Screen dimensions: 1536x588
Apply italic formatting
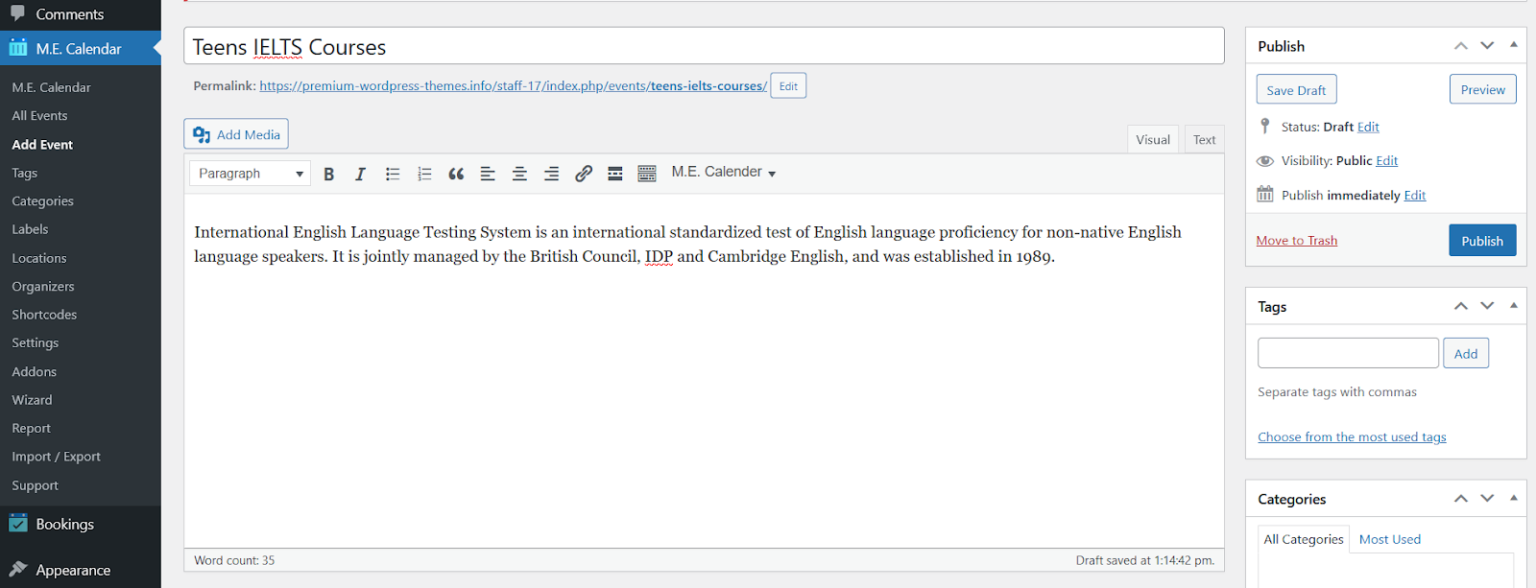(361, 174)
